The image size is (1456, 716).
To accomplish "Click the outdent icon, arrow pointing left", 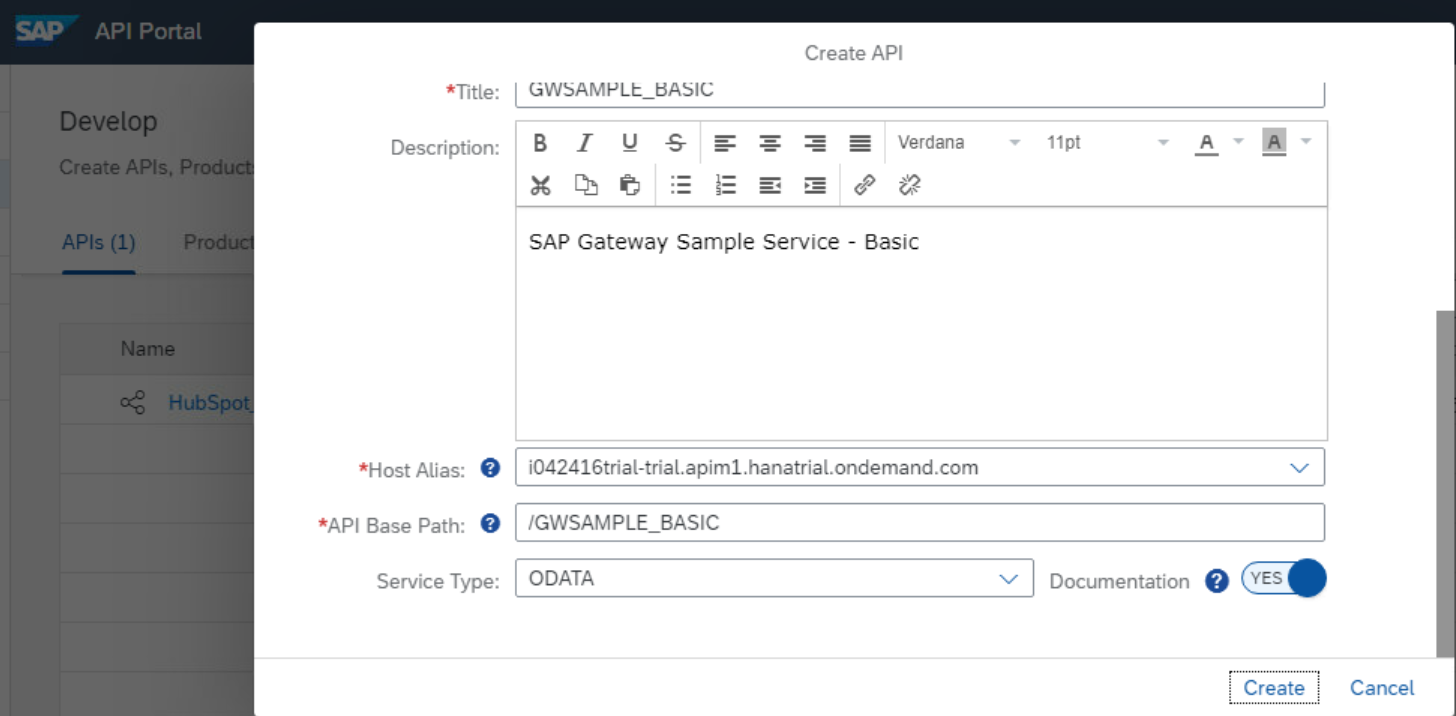I will [x=770, y=185].
